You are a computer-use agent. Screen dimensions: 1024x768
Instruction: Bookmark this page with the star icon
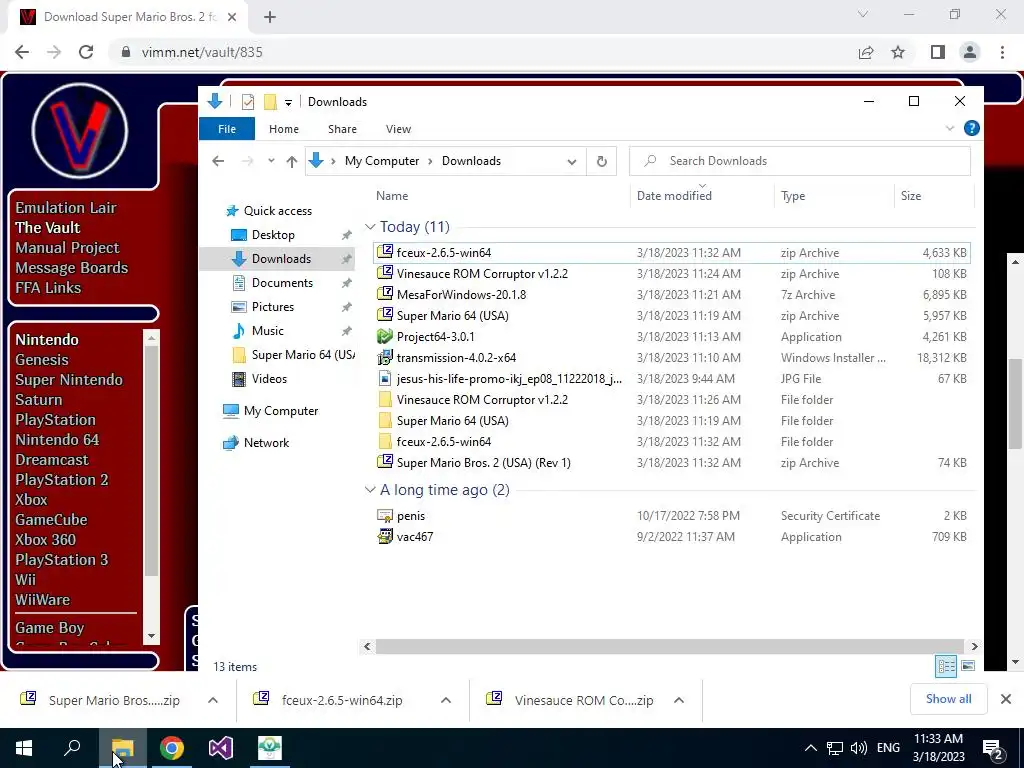click(898, 52)
